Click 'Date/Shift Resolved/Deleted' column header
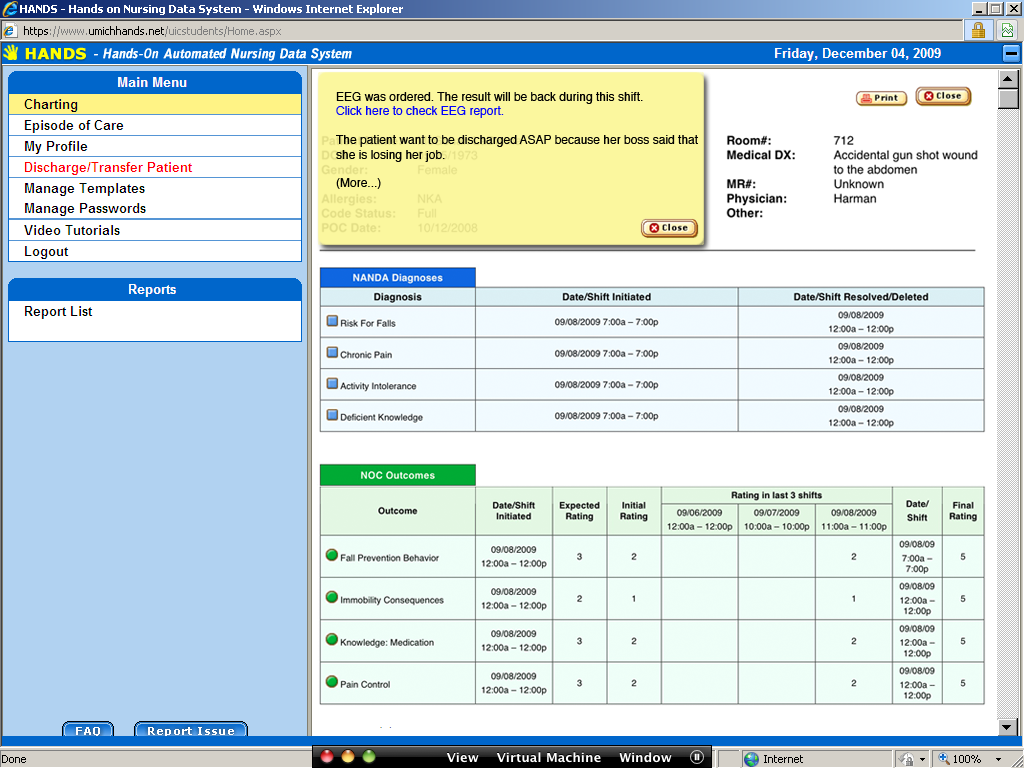The width and height of the screenshot is (1024, 768). [861, 296]
